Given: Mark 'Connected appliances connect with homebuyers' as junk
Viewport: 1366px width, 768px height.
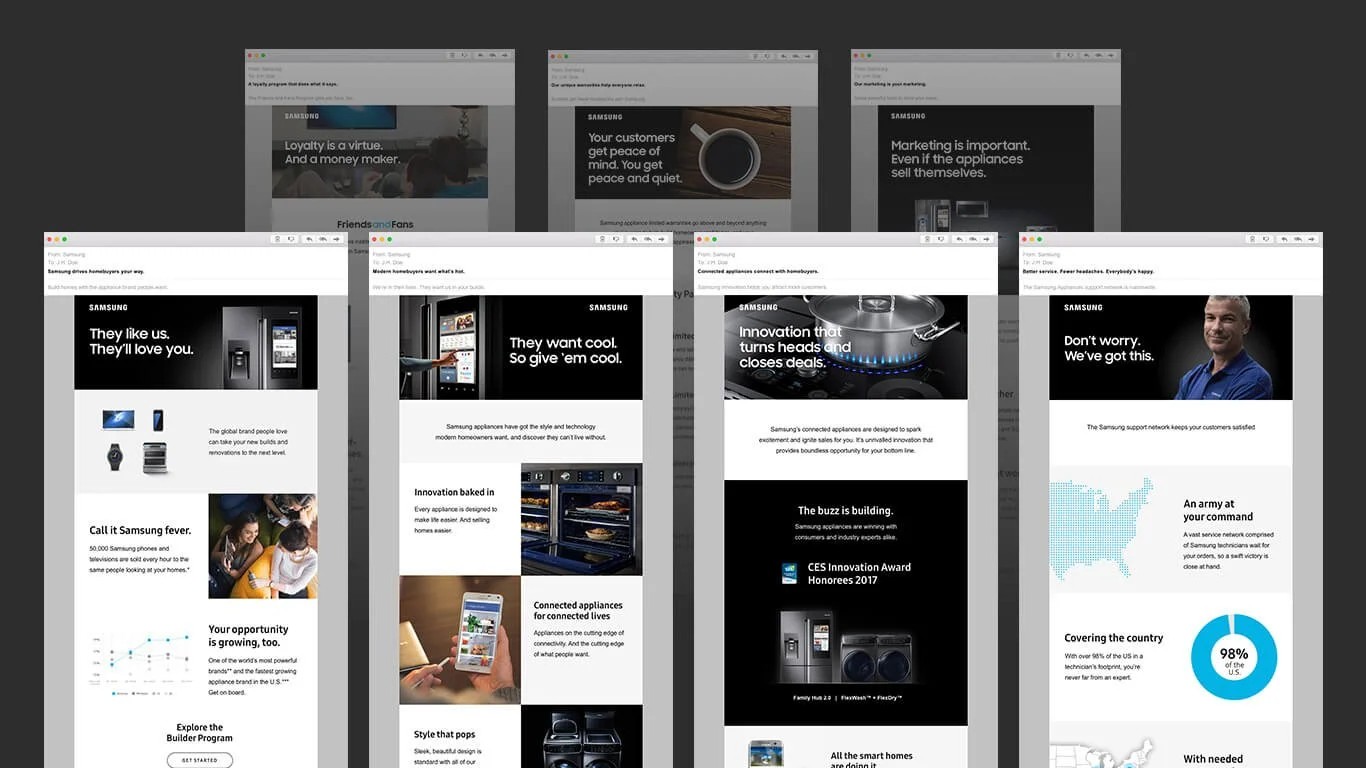Looking at the screenshot, I should (941, 239).
